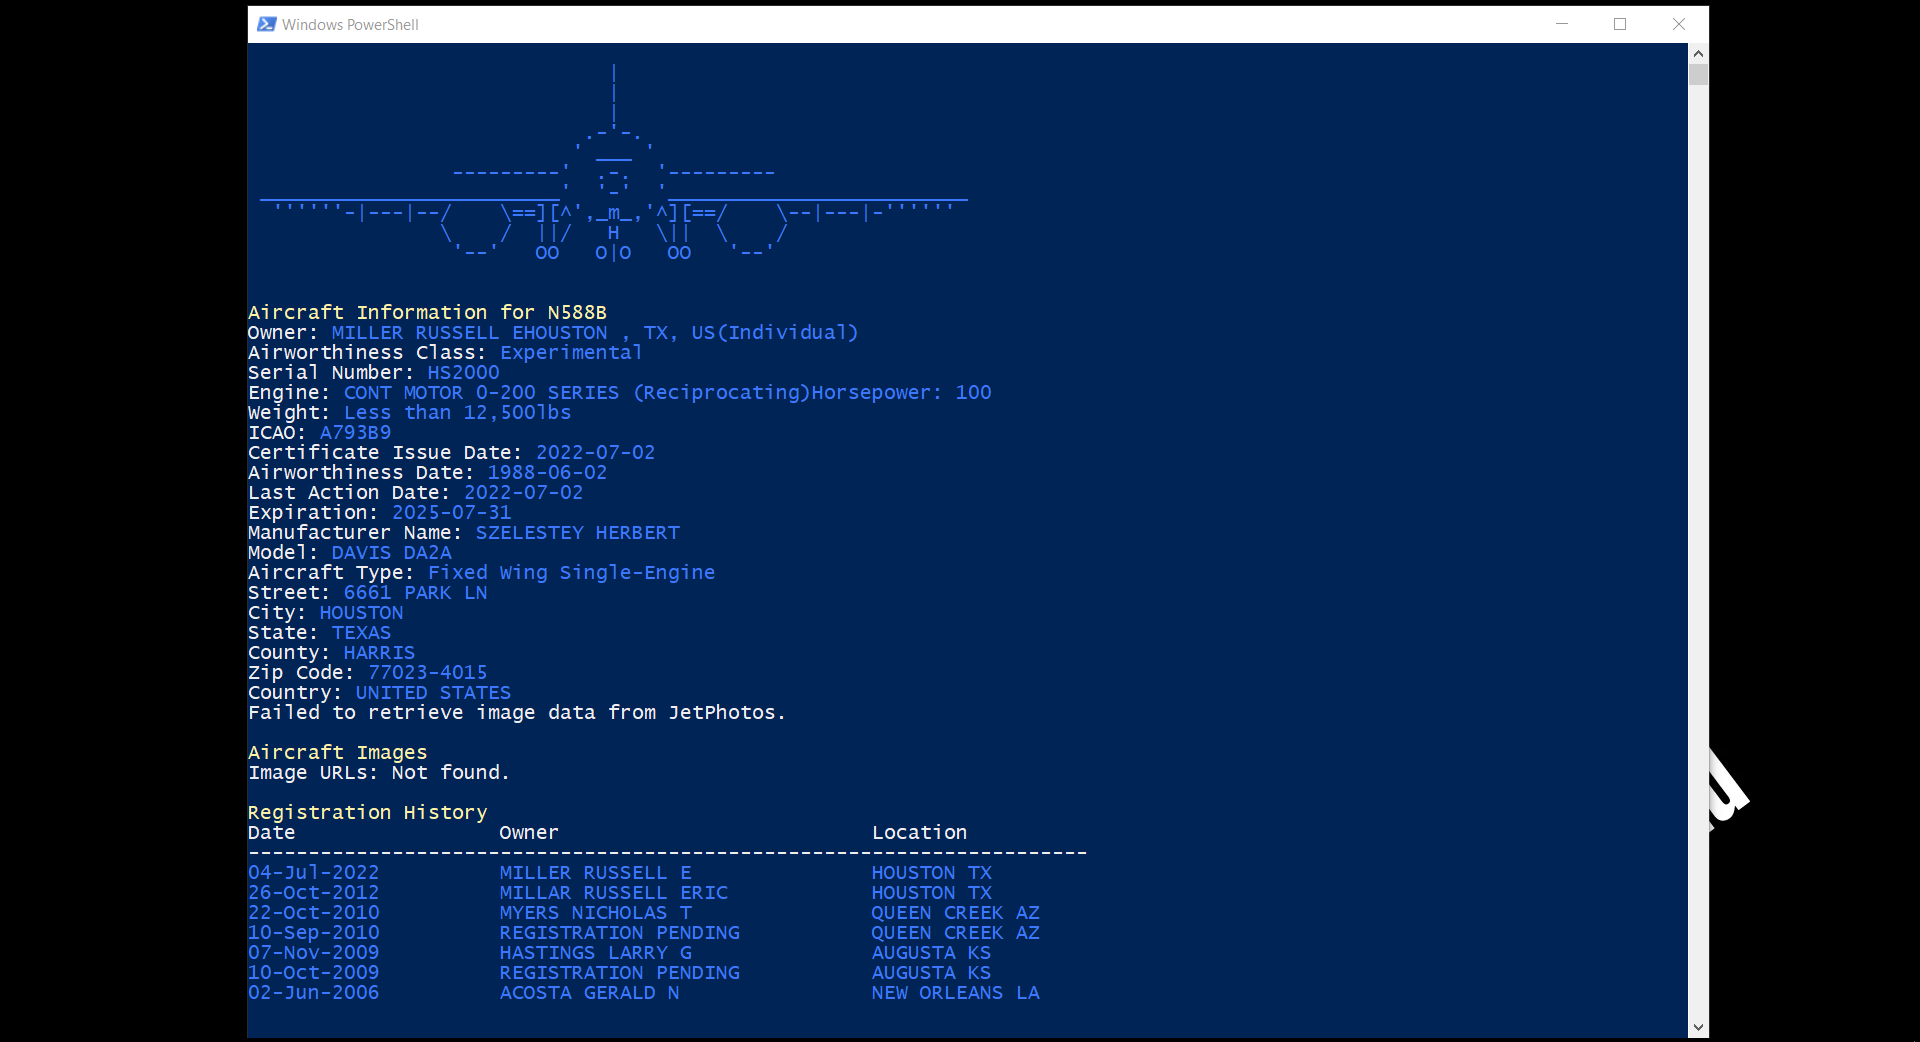Click the weight value 'Less than 12,500lbs'
Viewport: 1920px width, 1042px height.
tap(457, 413)
